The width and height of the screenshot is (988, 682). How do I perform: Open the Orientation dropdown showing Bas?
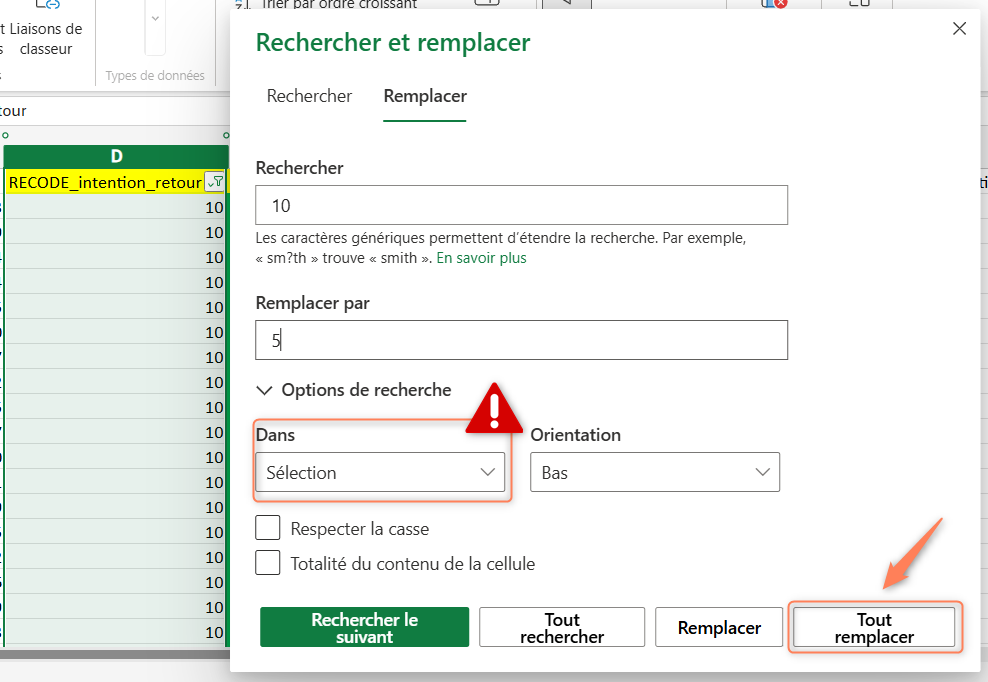click(655, 472)
